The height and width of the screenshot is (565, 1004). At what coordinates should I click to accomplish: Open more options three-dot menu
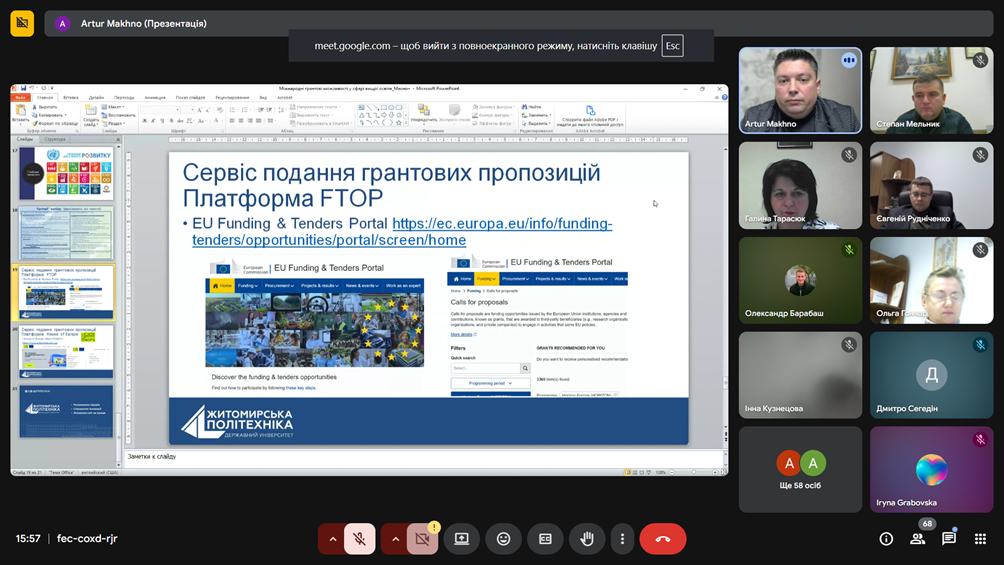(622, 539)
